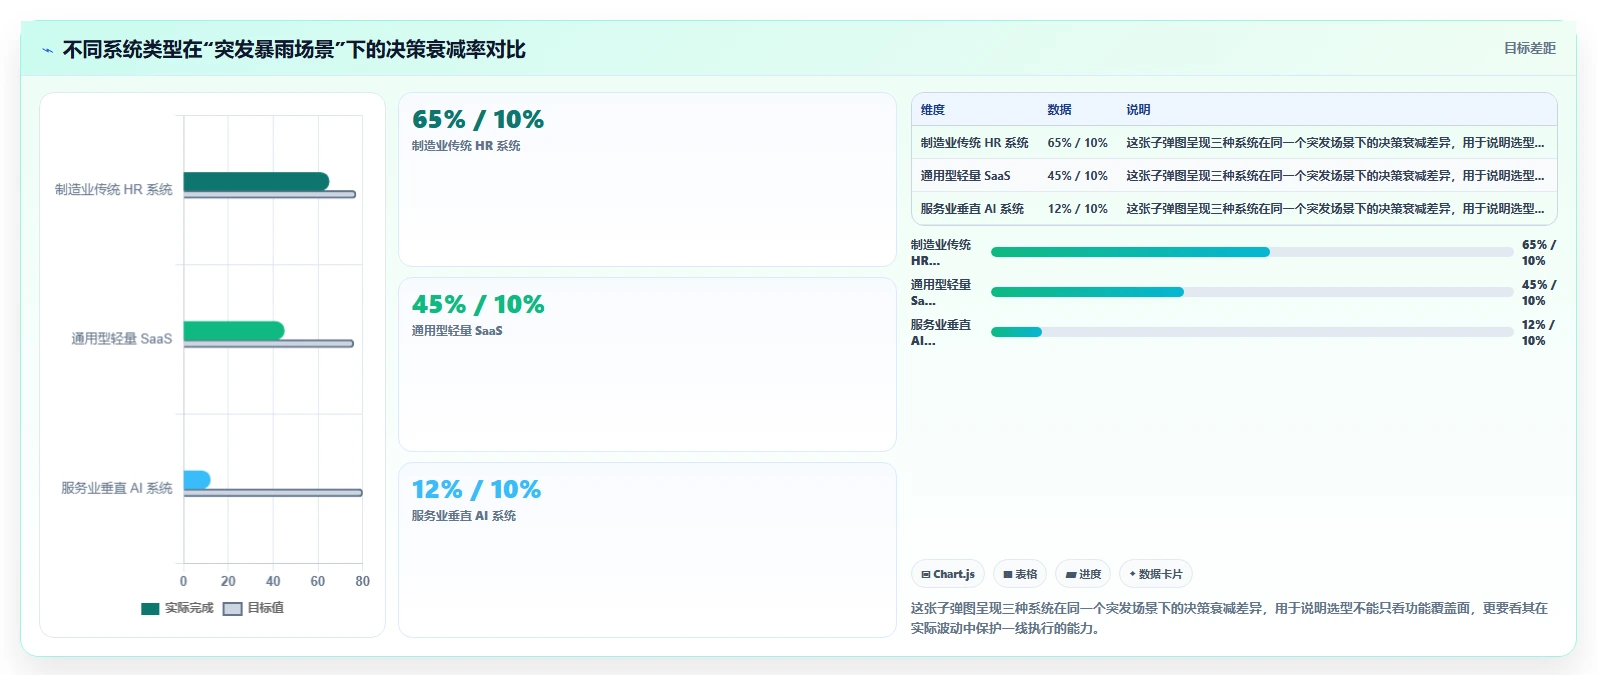The height and width of the screenshot is (675, 1597).
Task: Click the 65% / 10% table data cell
Action: tap(1078, 143)
